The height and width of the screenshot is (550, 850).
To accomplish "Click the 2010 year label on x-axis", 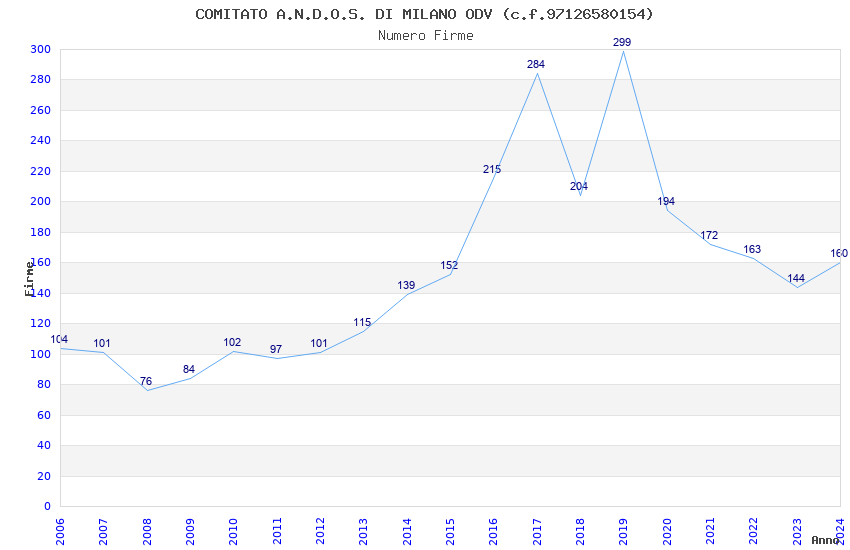I will [234, 532].
